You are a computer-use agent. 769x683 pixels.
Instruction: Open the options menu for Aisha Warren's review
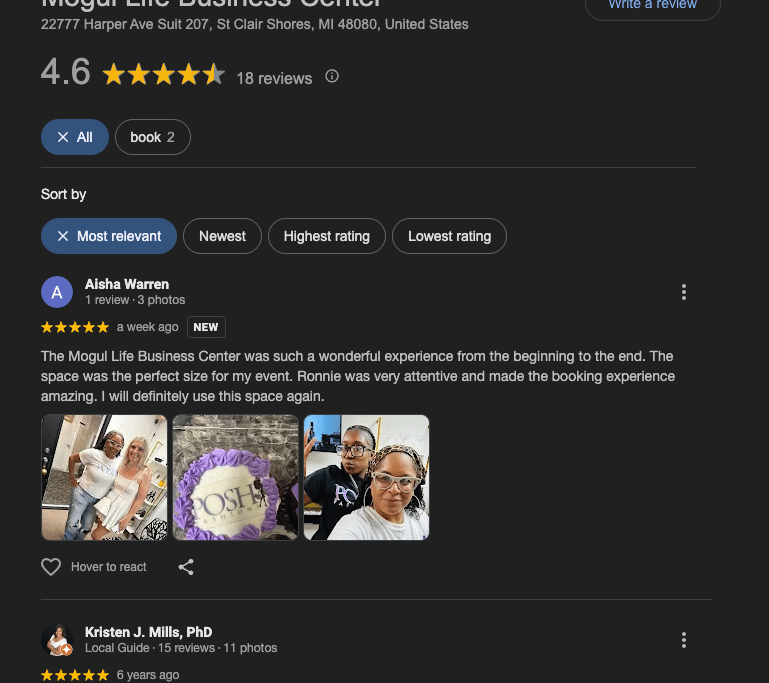[x=684, y=292]
